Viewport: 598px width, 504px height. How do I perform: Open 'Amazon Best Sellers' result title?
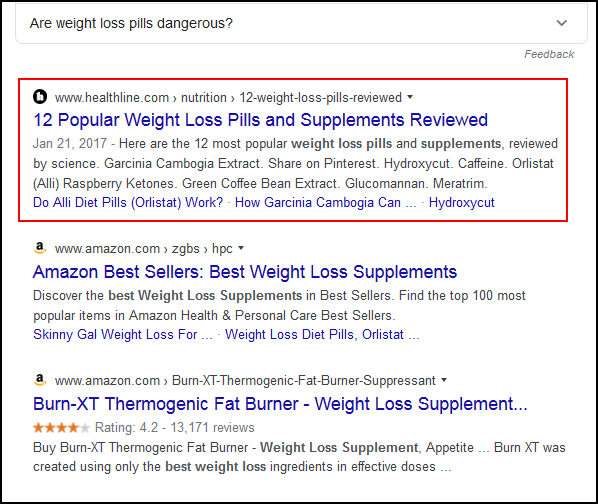coord(245,272)
